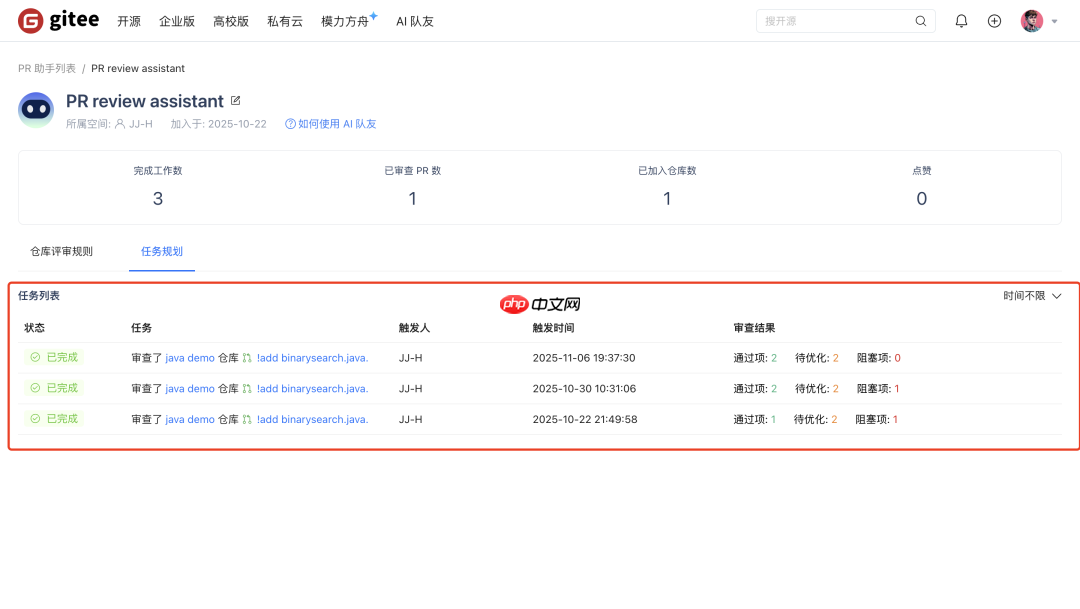This screenshot has width=1080, height=609.
Task: Open the notifications bell icon
Action: 961,20
